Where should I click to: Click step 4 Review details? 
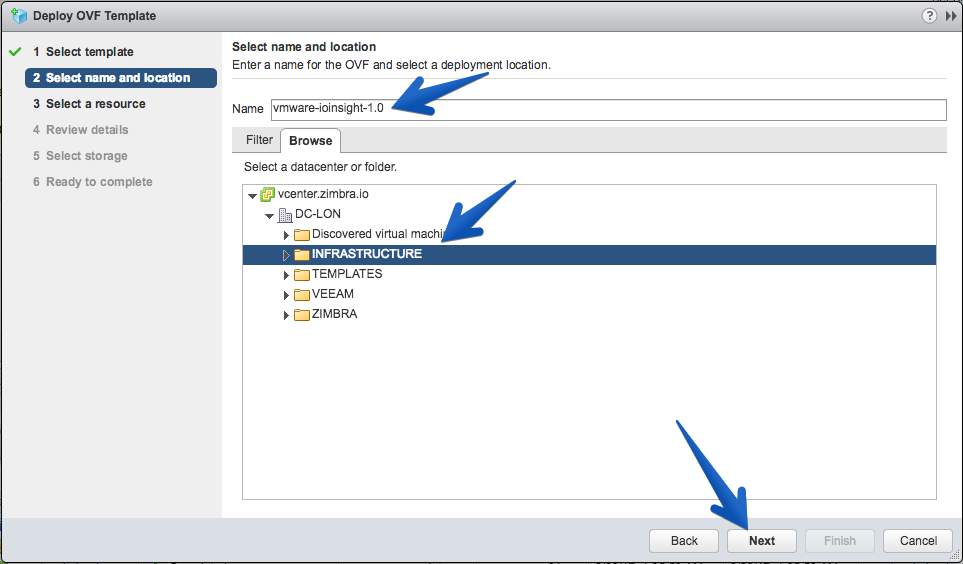click(80, 130)
